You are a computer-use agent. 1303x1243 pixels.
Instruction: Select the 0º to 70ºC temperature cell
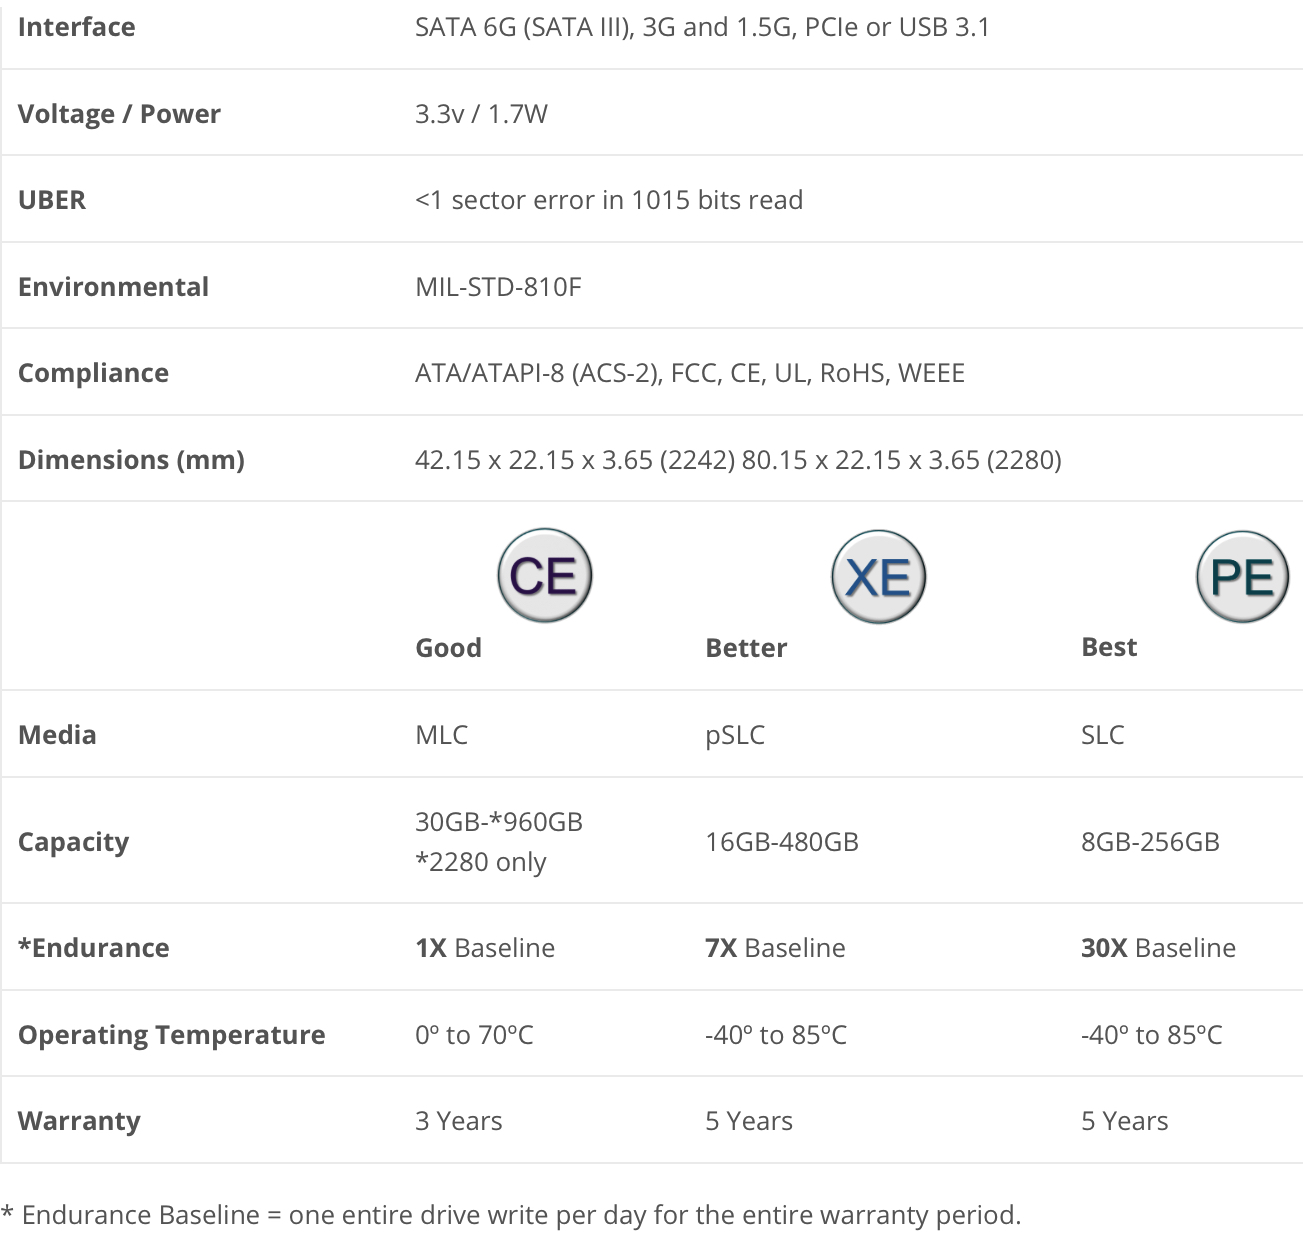click(474, 1034)
